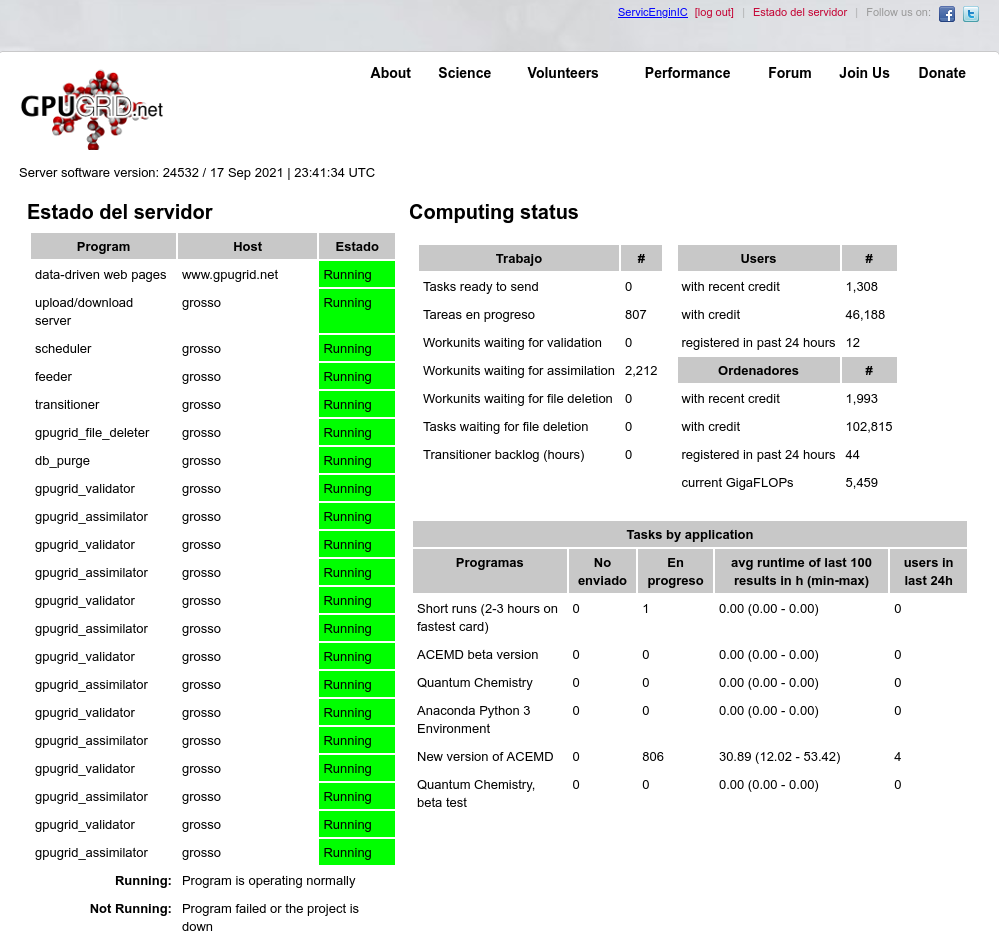The image size is (999, 939).
Task: Go to the Forum page
Action: tap(789, 73)
